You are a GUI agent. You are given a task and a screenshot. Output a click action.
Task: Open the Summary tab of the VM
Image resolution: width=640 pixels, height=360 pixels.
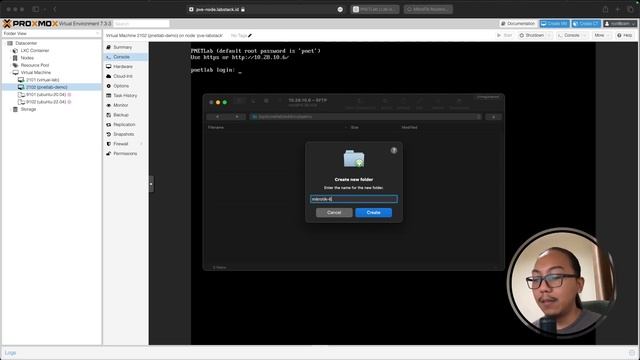(x=122, y=47)
